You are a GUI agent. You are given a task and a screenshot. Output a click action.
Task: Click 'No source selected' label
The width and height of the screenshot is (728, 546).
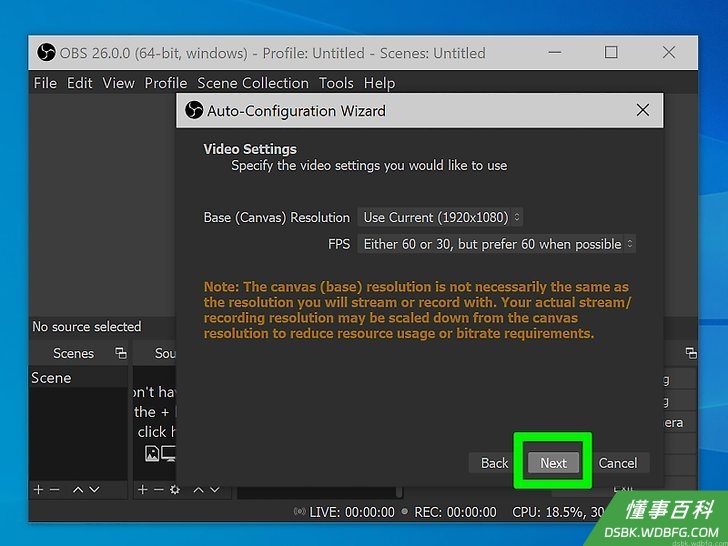click(86, 326)
